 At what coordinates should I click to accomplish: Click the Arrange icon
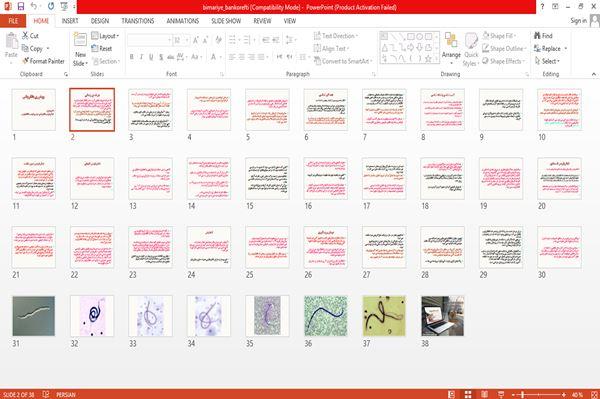point(451,40)
